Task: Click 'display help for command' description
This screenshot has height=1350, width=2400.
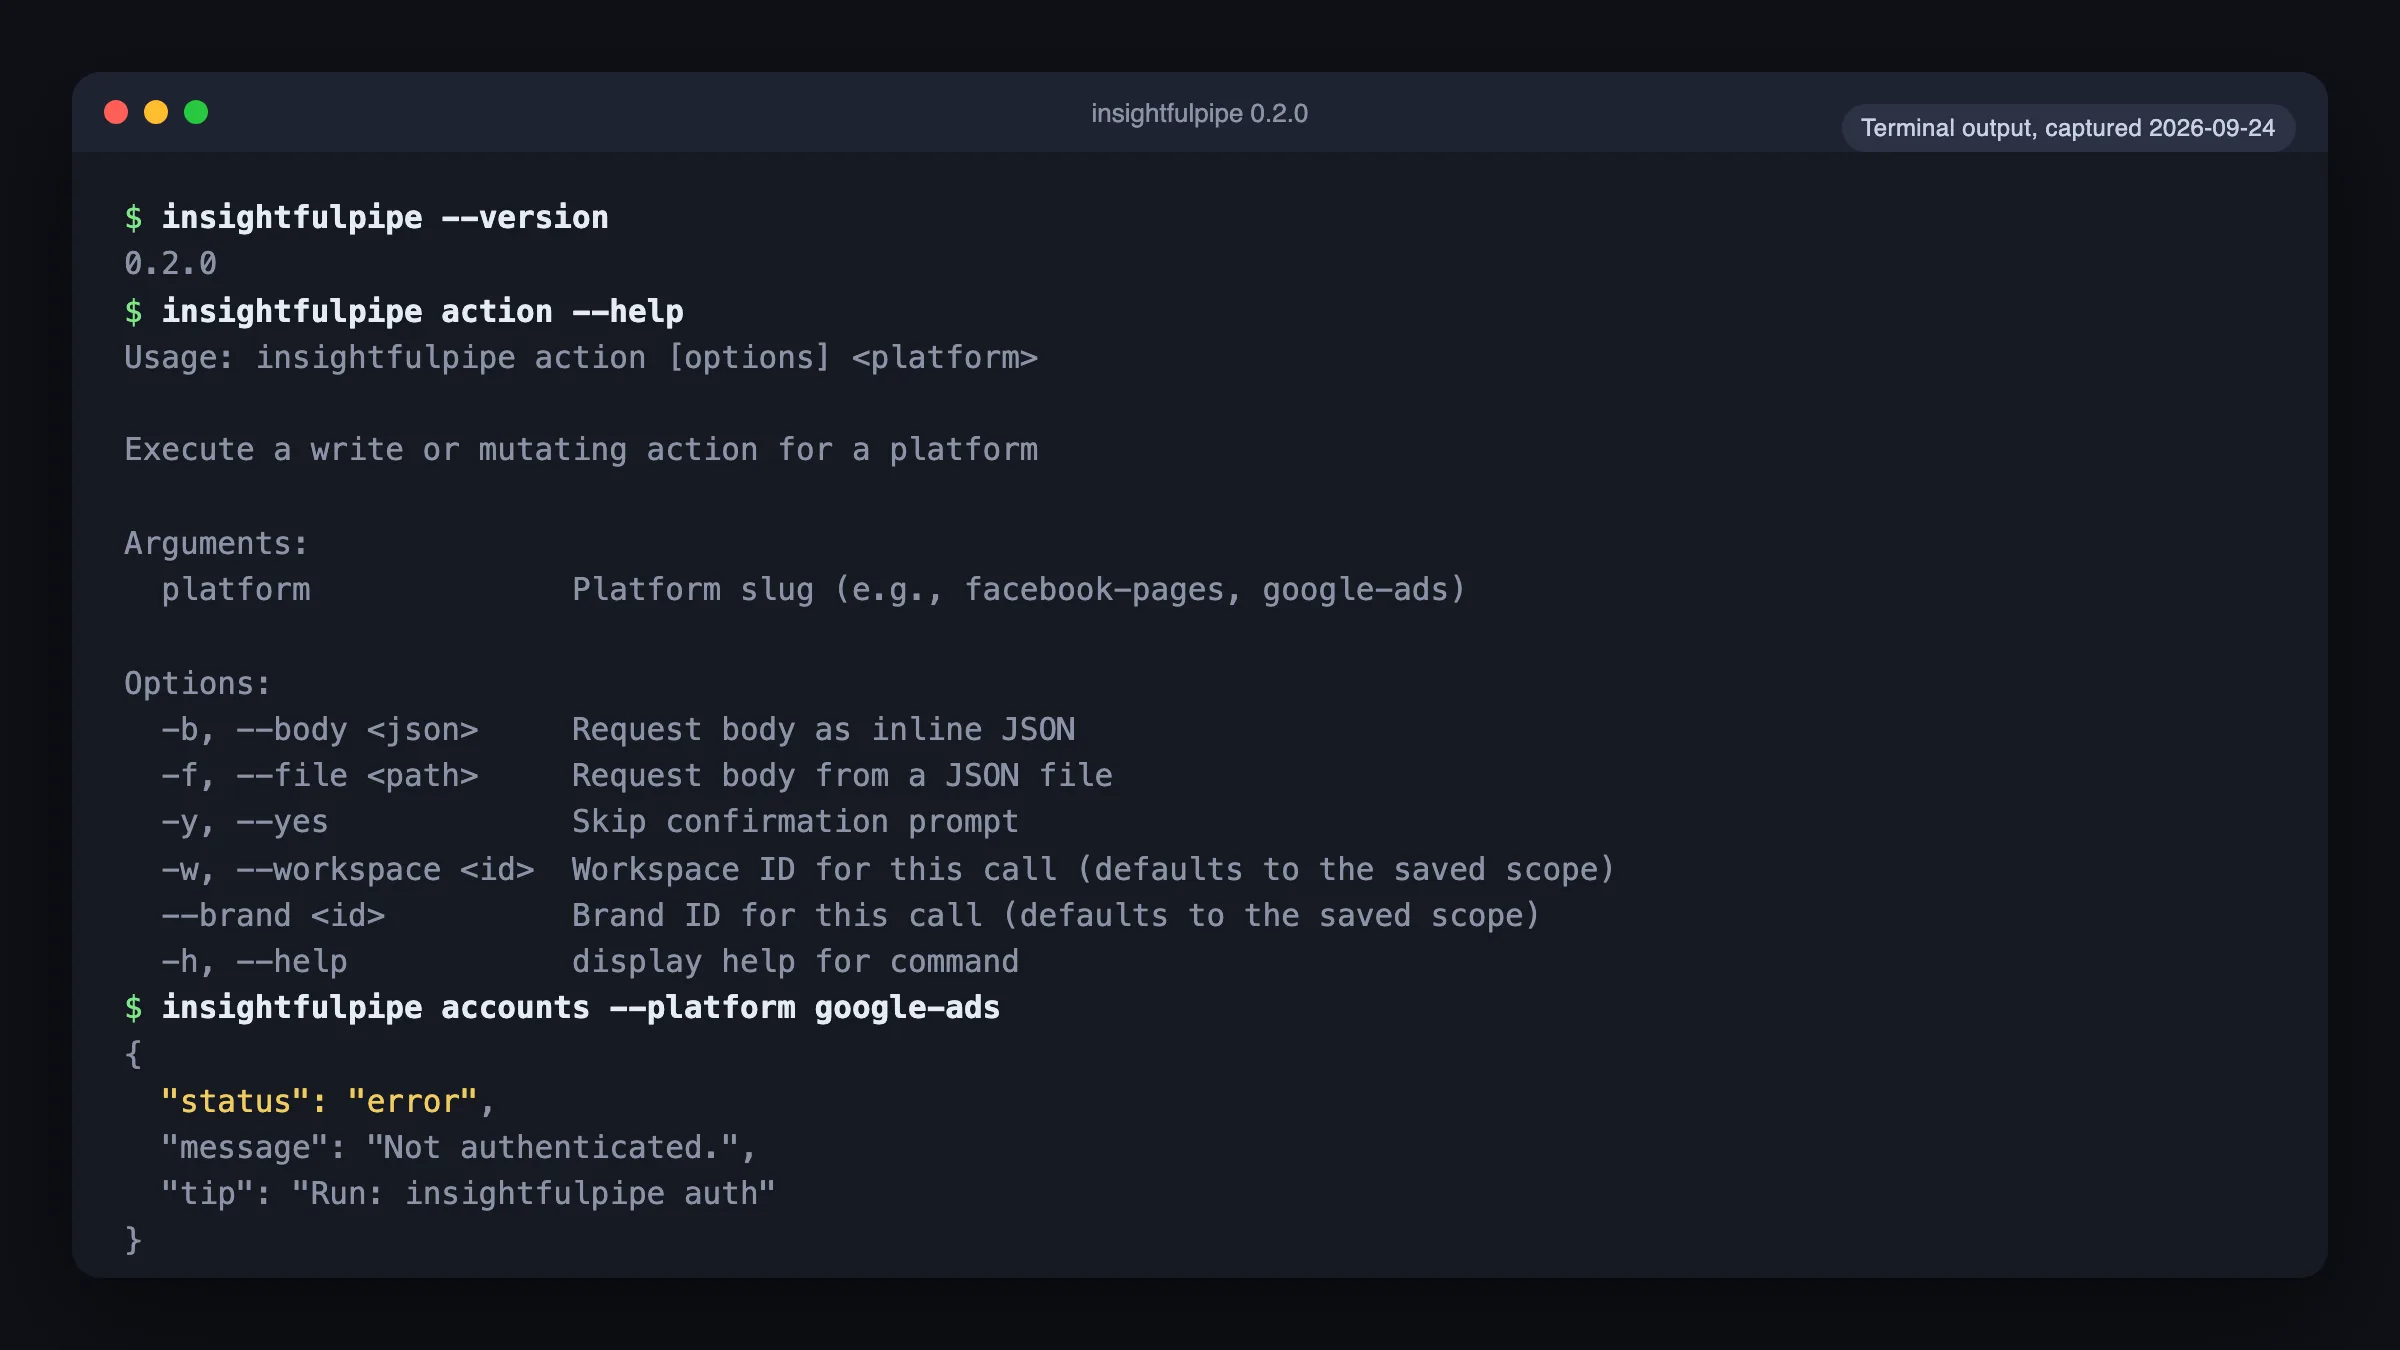Action: (x=795, y=961)
